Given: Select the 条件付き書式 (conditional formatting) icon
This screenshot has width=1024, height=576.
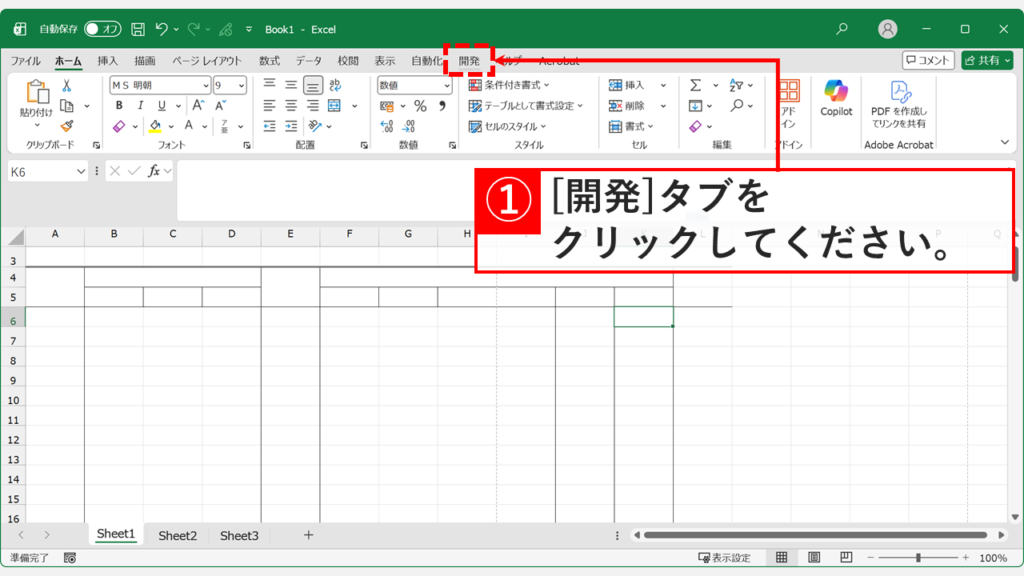Looking at the screenshot, I should 473,85.
